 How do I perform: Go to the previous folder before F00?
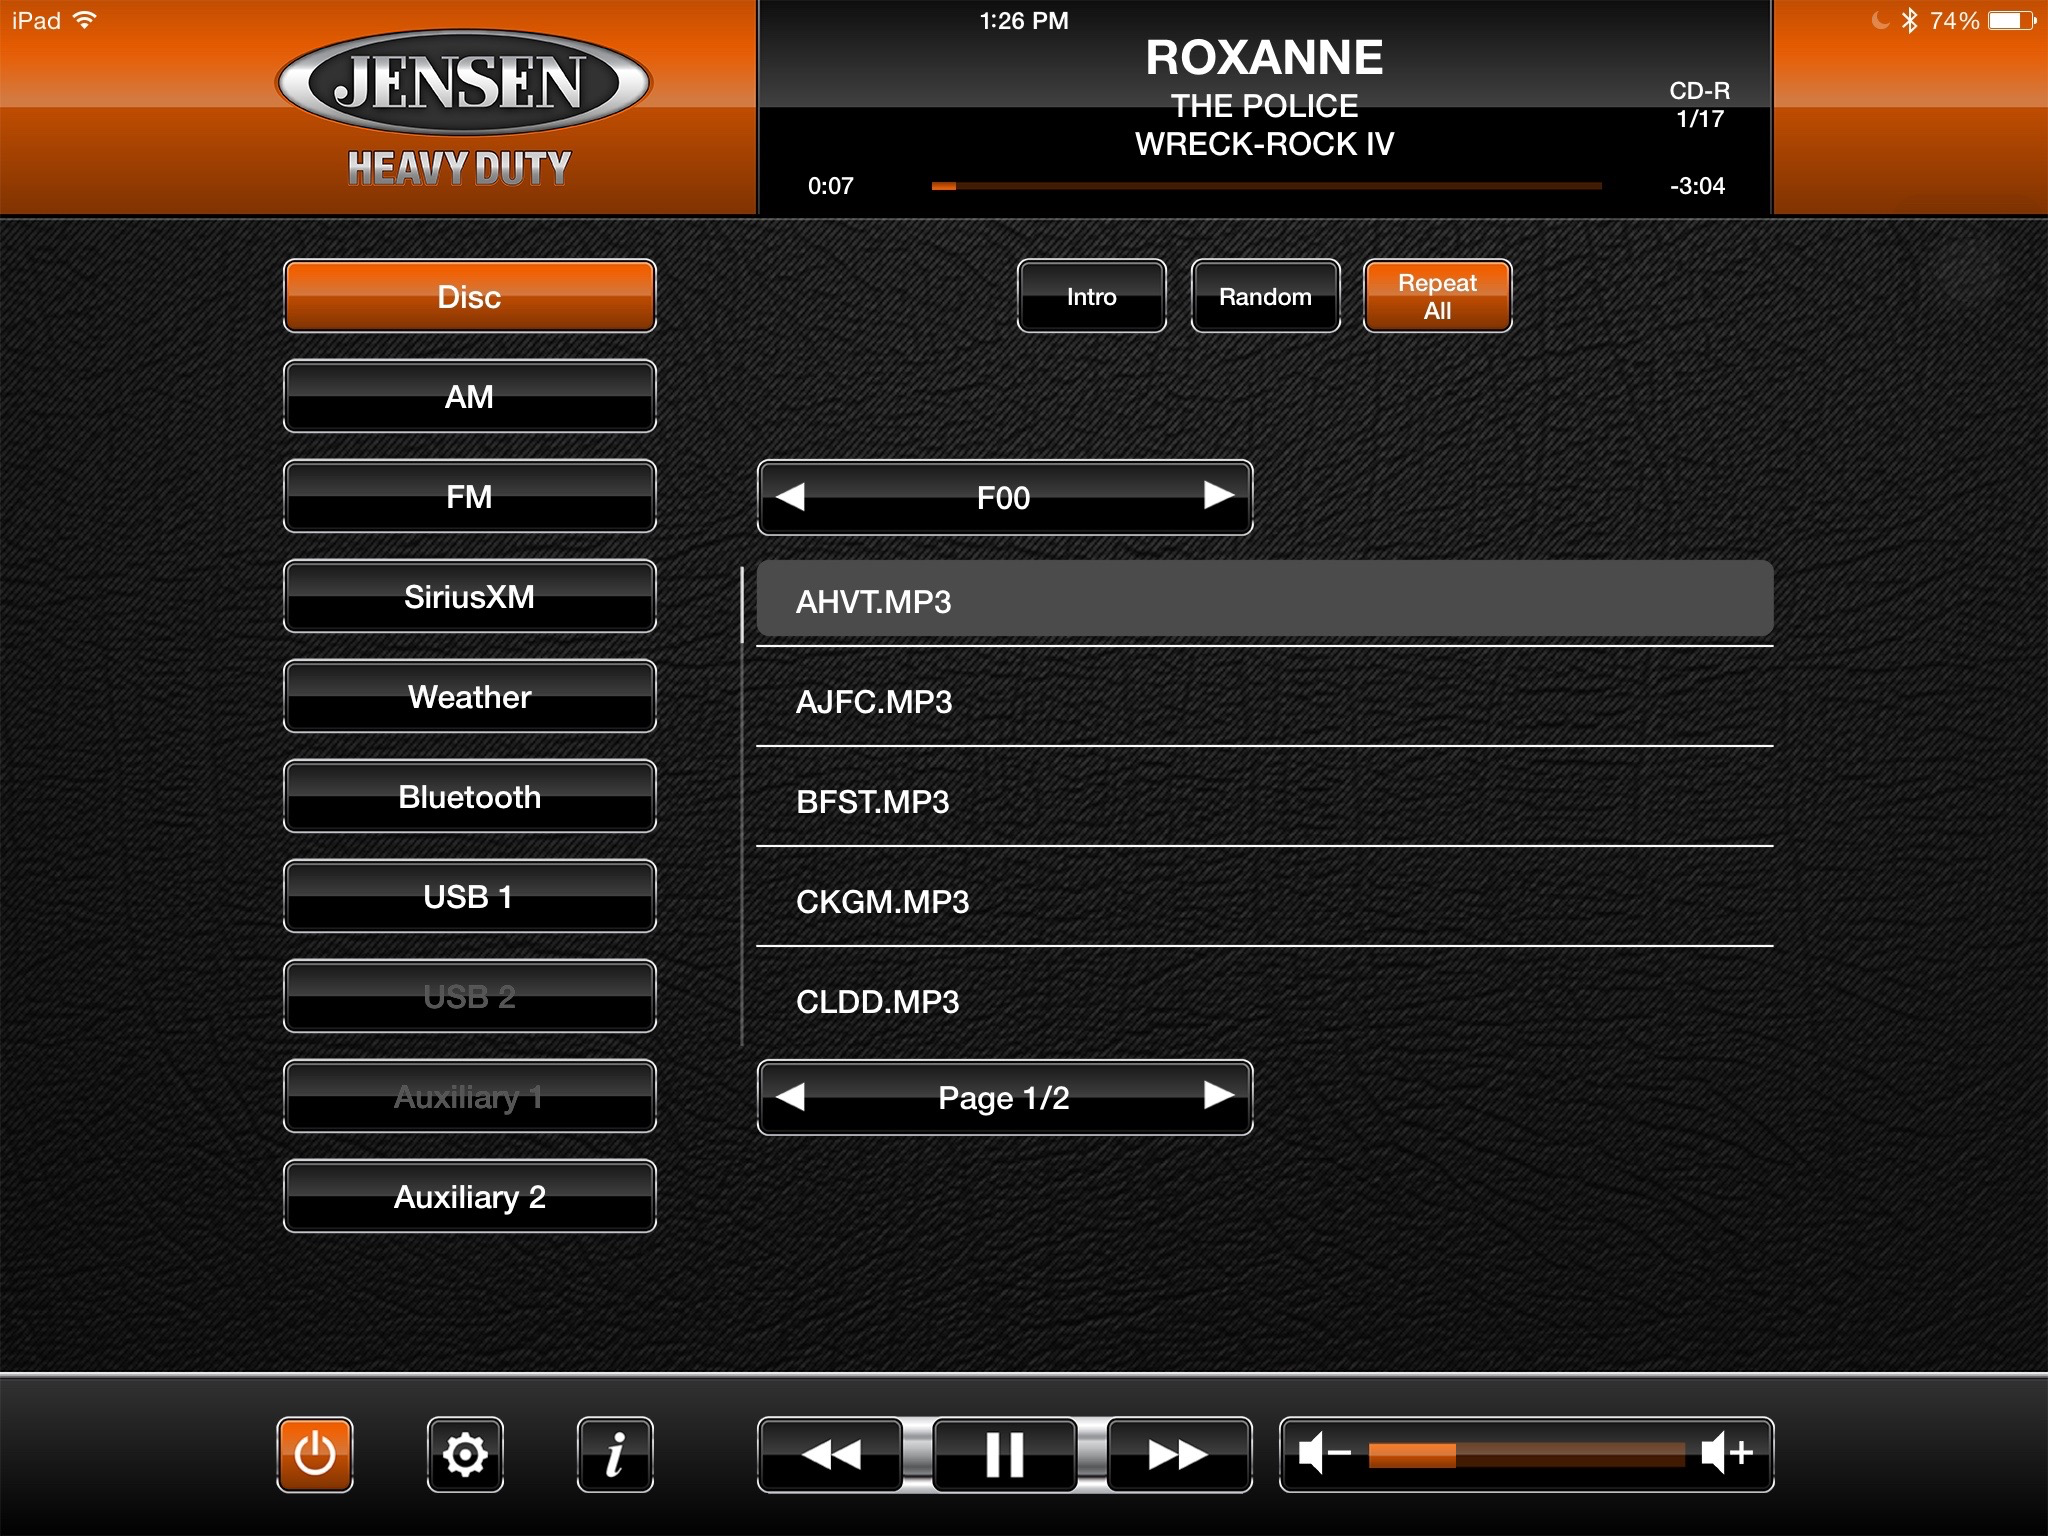(790, 497)
